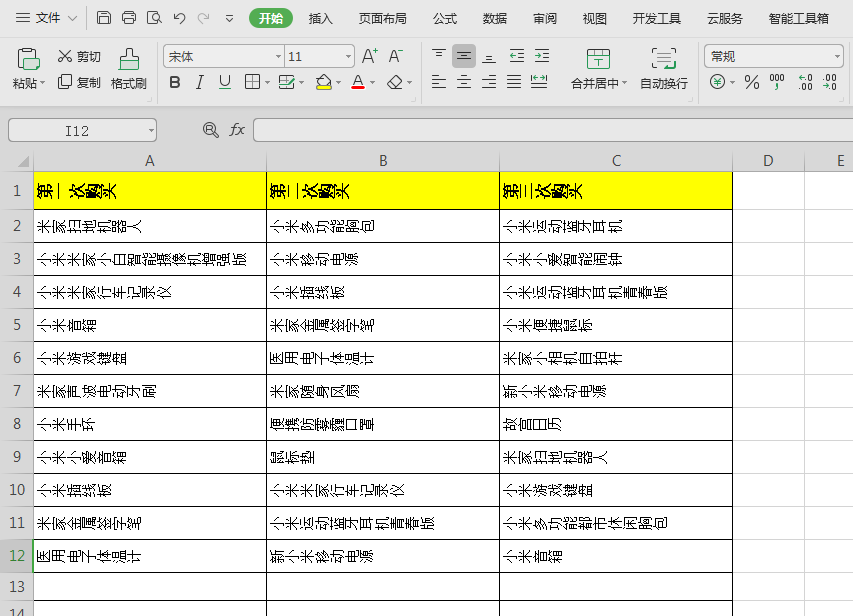
Task: Undo the last action
Action: coord(179,18)
